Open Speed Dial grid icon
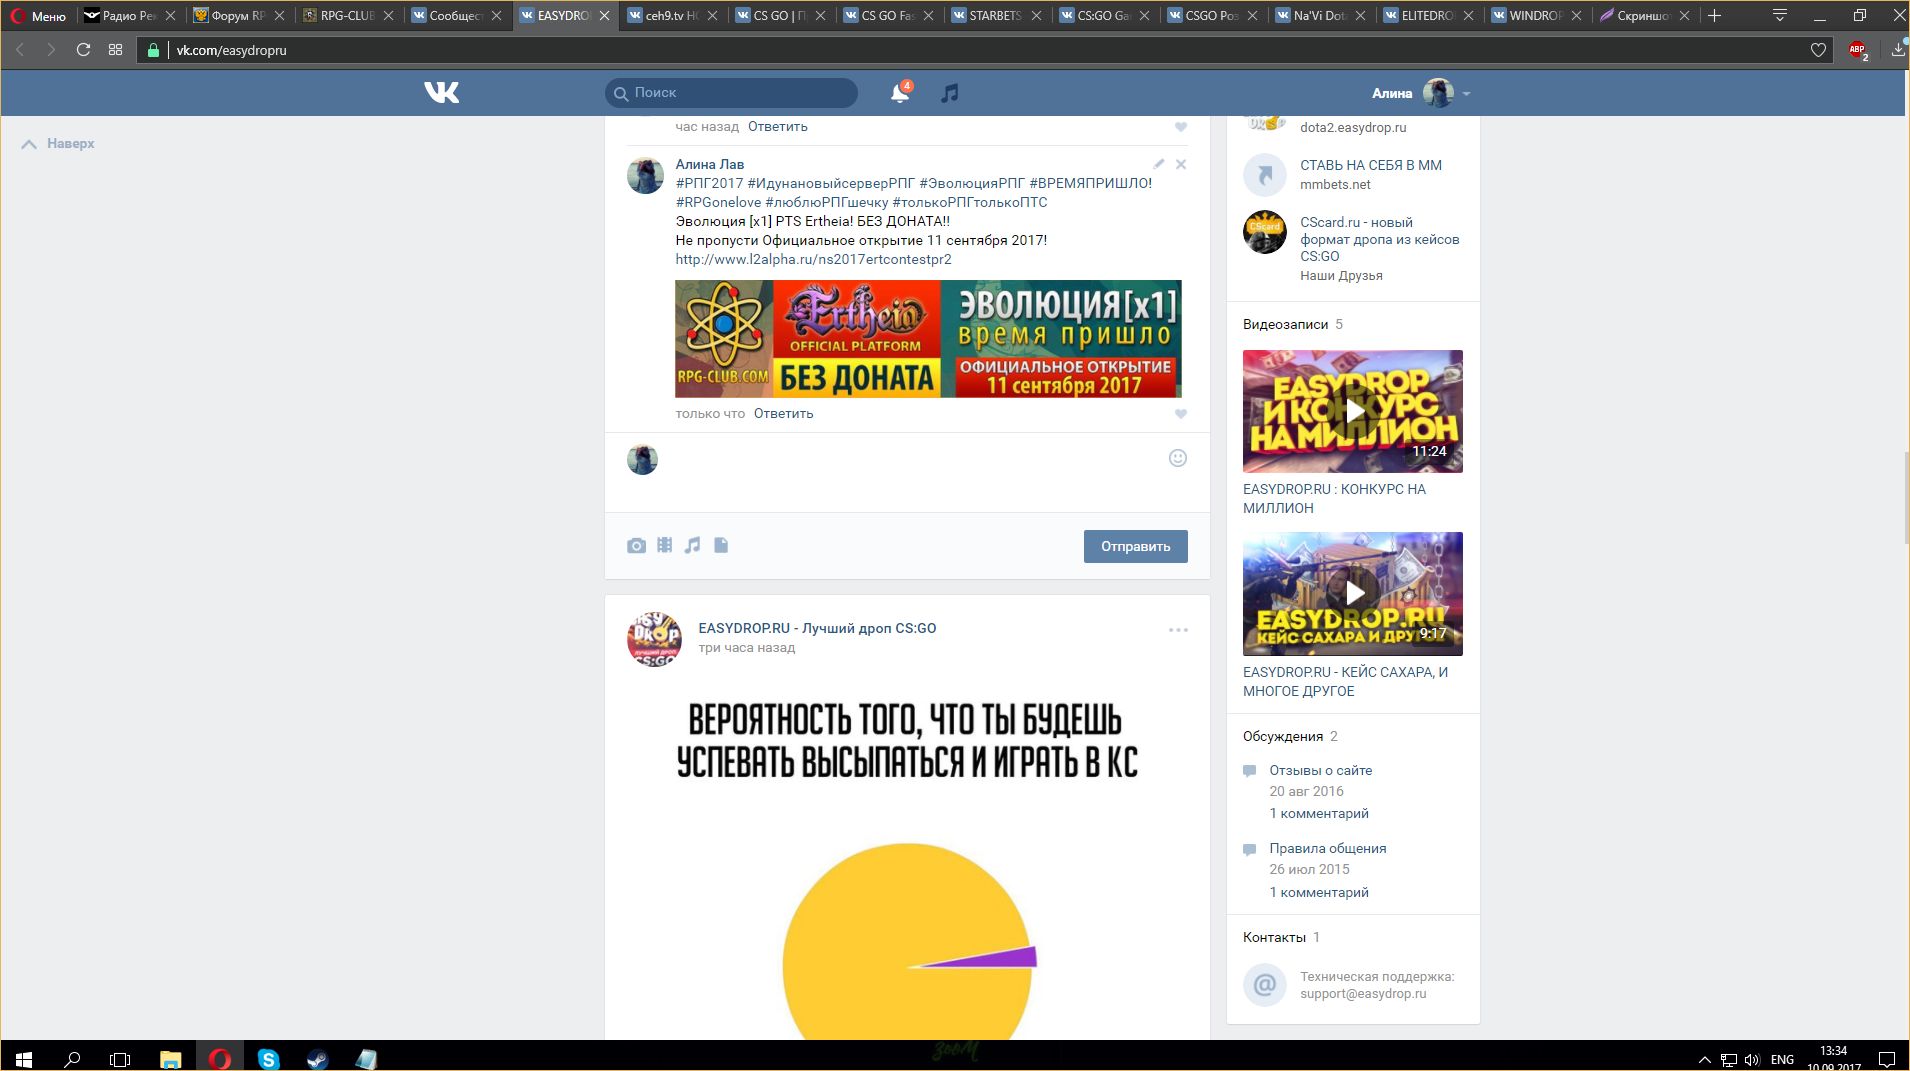 [116, 50]
